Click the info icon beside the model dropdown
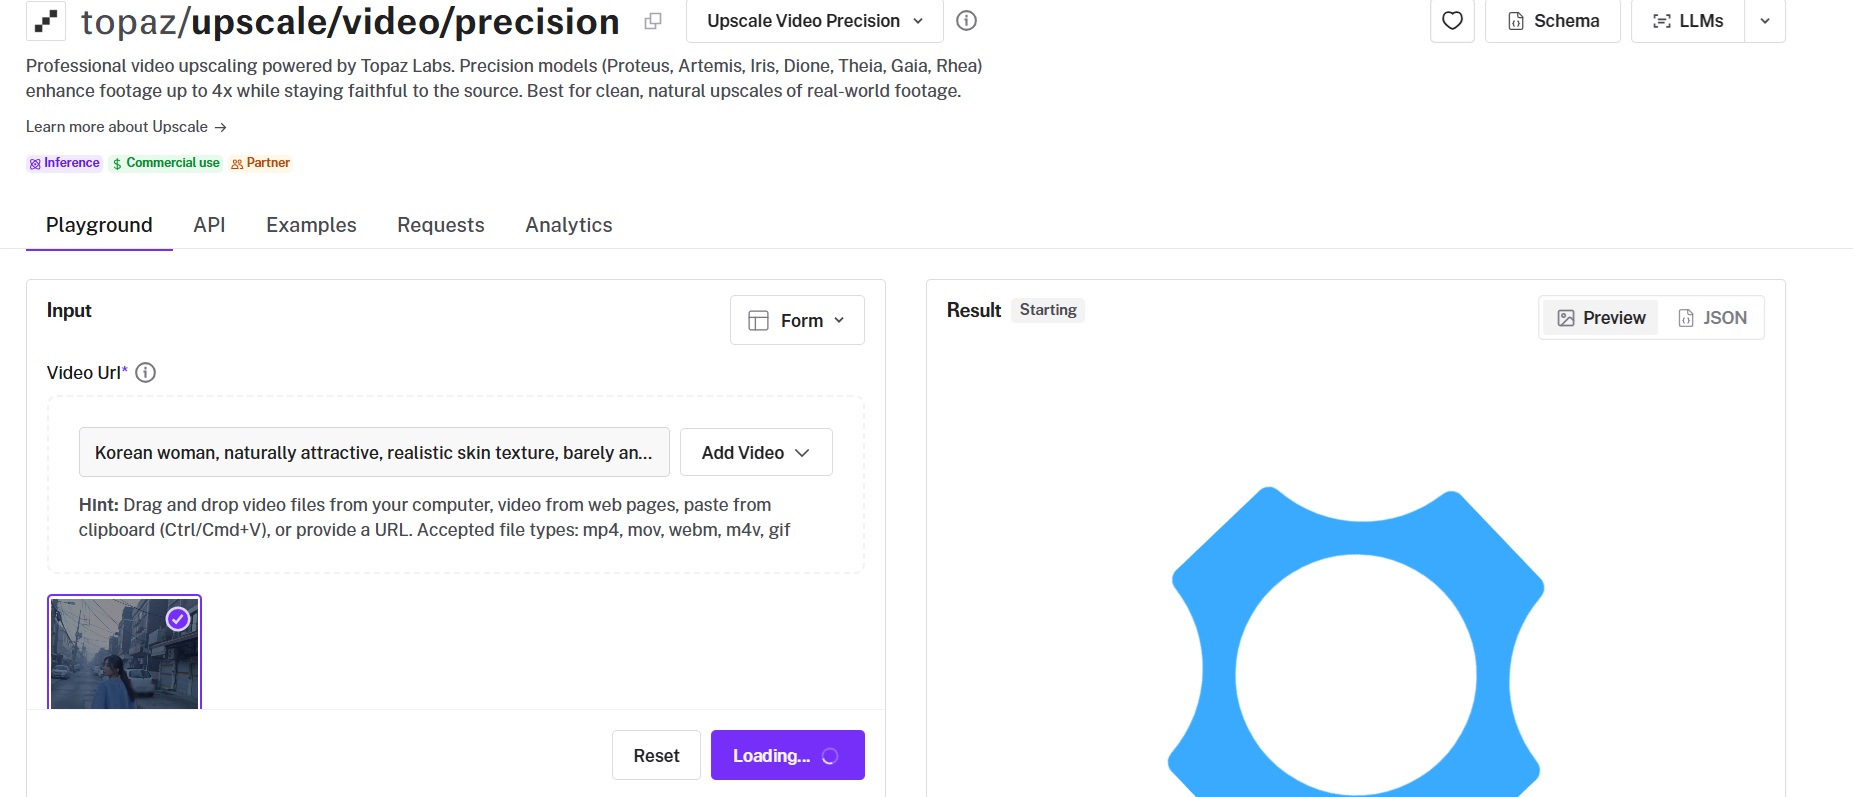 pyautogui.click(x=966, y=21)
